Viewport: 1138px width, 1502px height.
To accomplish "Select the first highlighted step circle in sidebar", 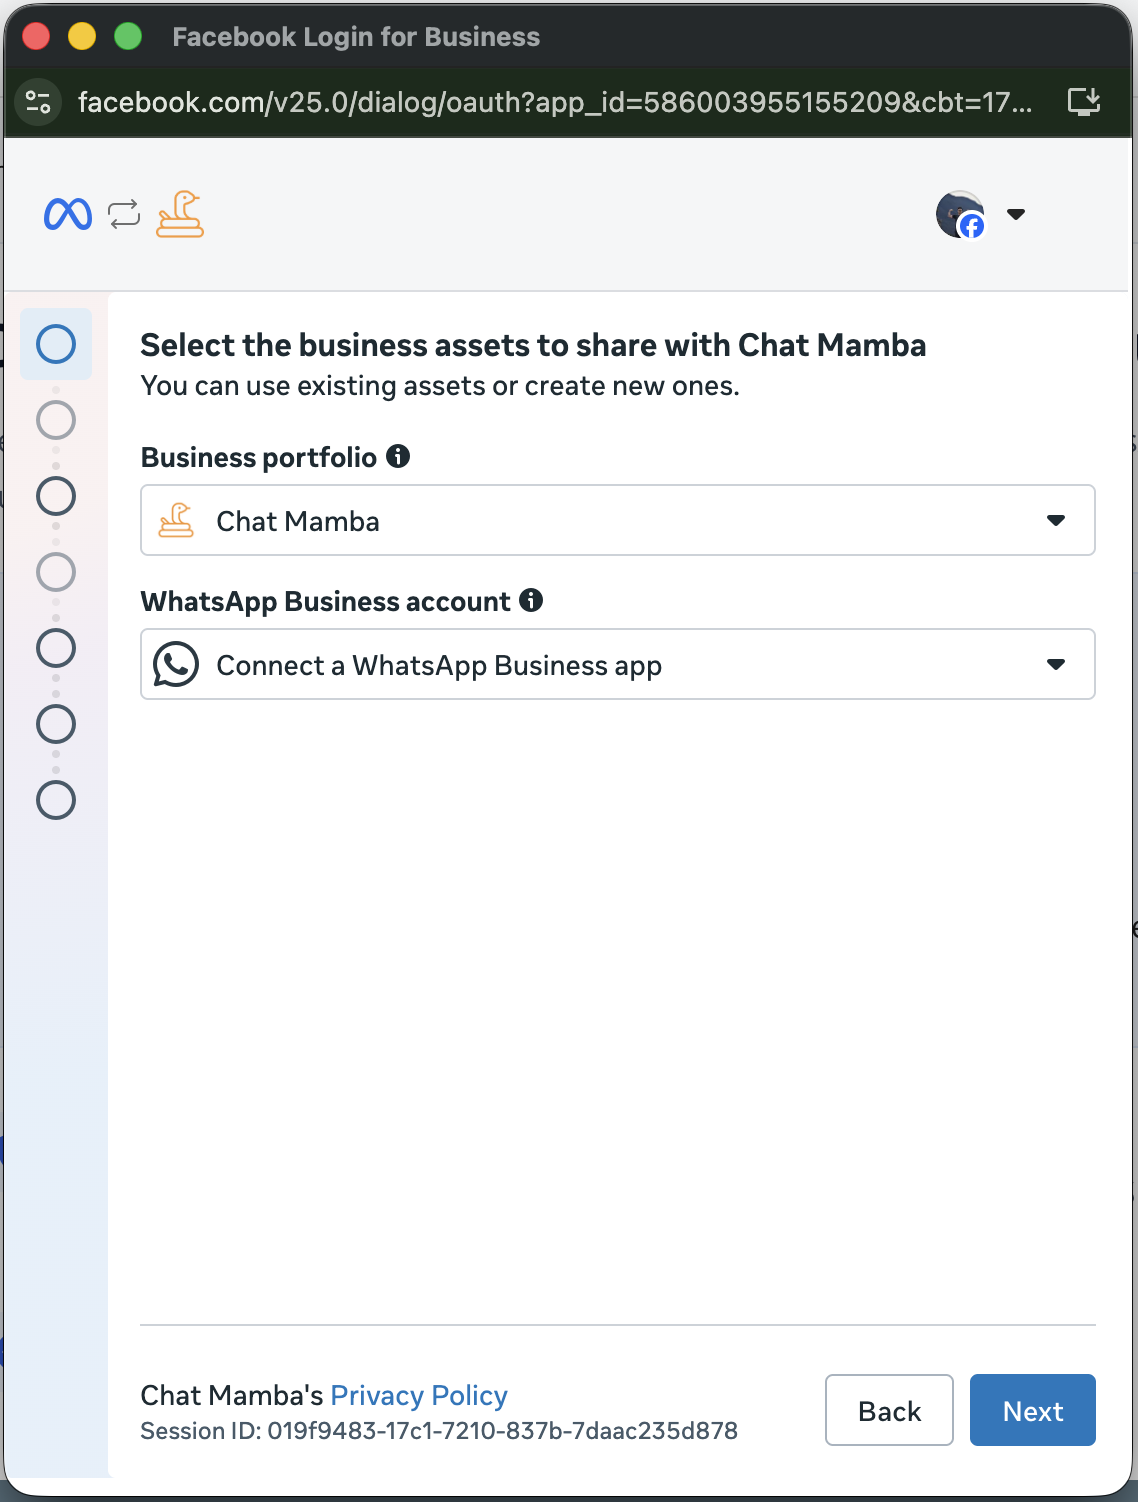I will pyautogui.click(x=56, y=344).
